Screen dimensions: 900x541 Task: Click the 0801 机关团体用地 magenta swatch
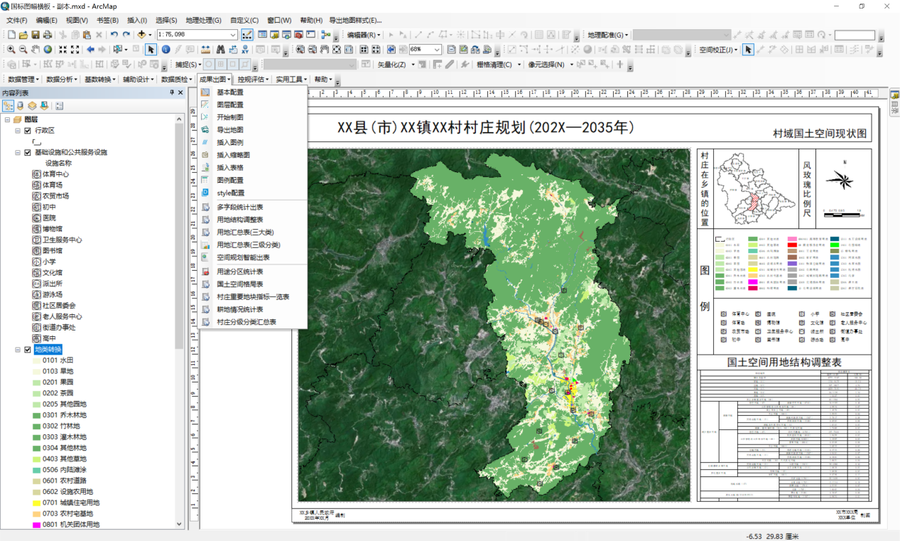click(36, 524)
